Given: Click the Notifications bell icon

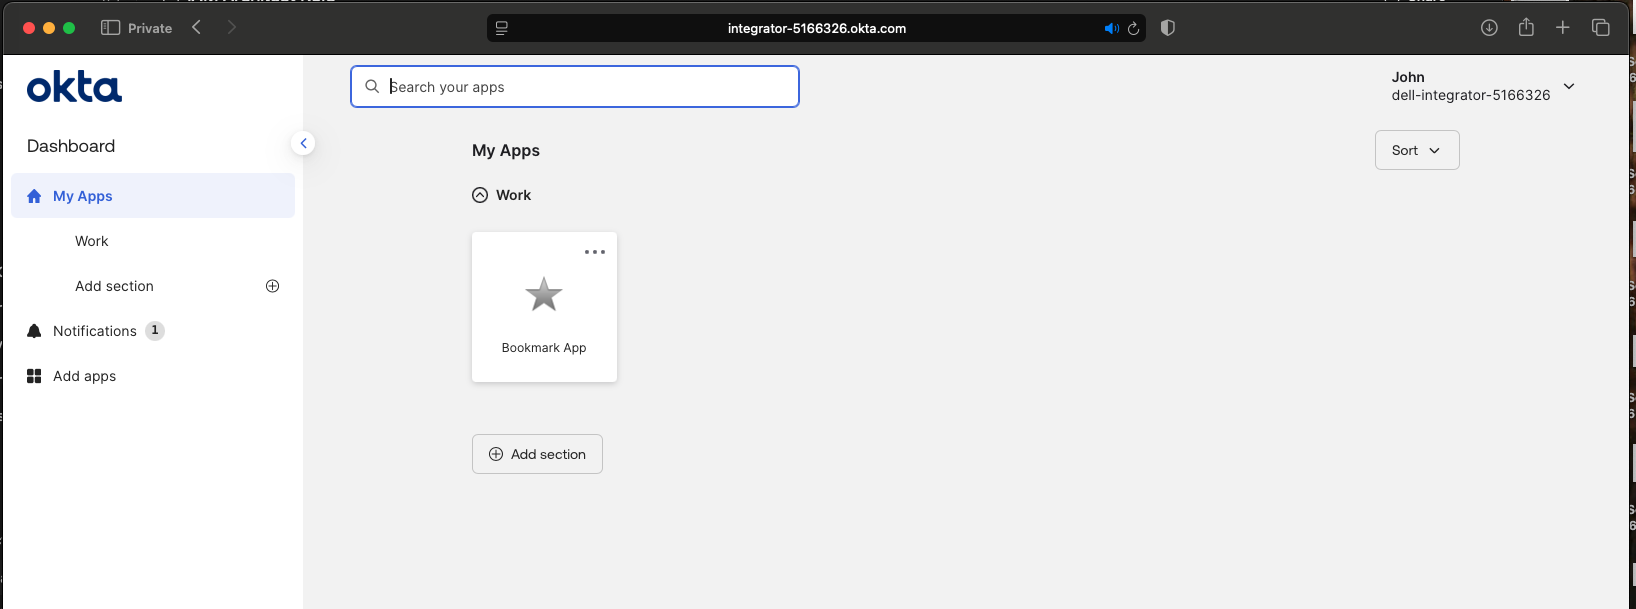Looking at the screenshot, I should (34, 331).
